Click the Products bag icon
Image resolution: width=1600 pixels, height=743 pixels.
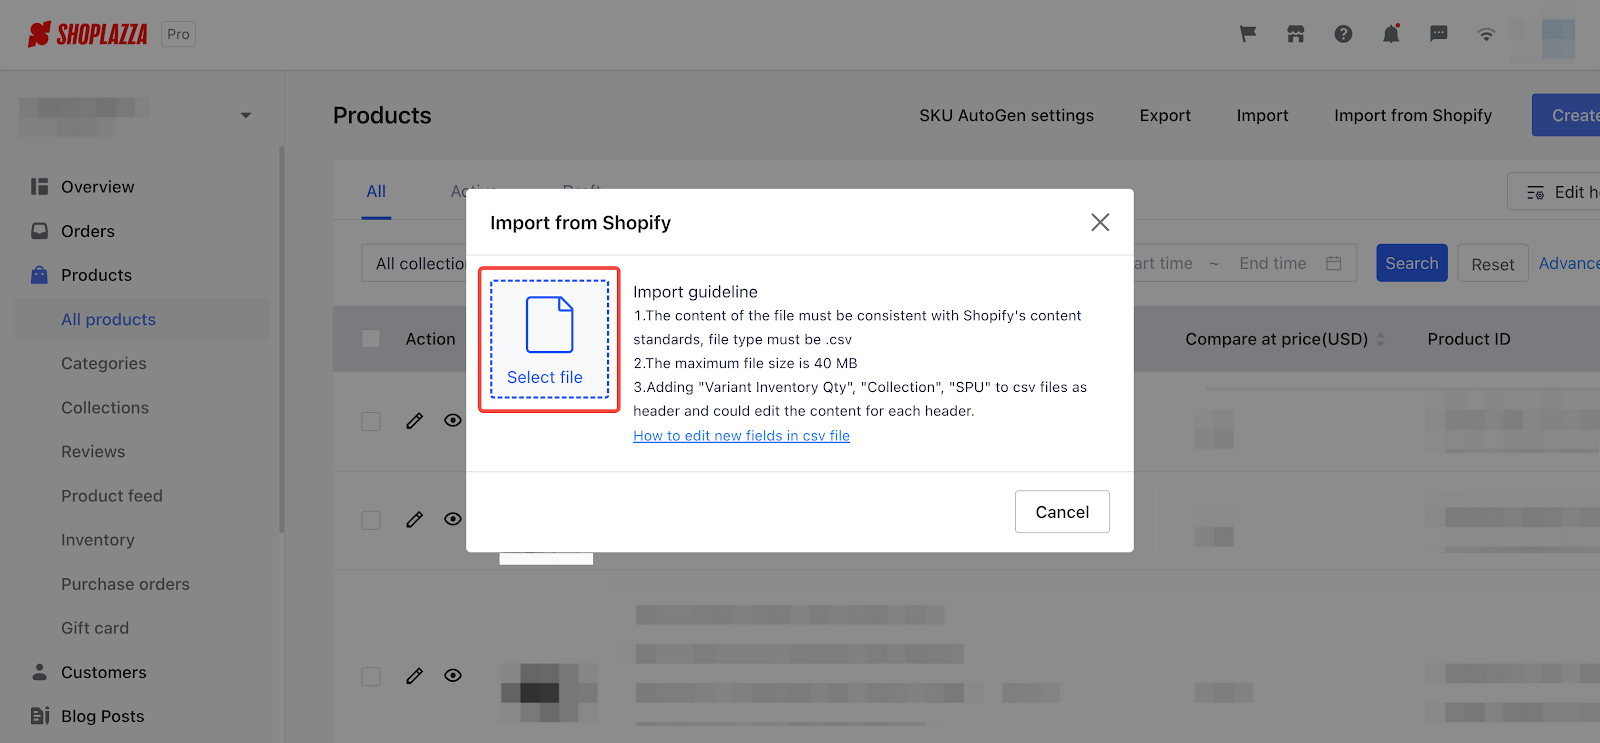[x=39, y=275]
